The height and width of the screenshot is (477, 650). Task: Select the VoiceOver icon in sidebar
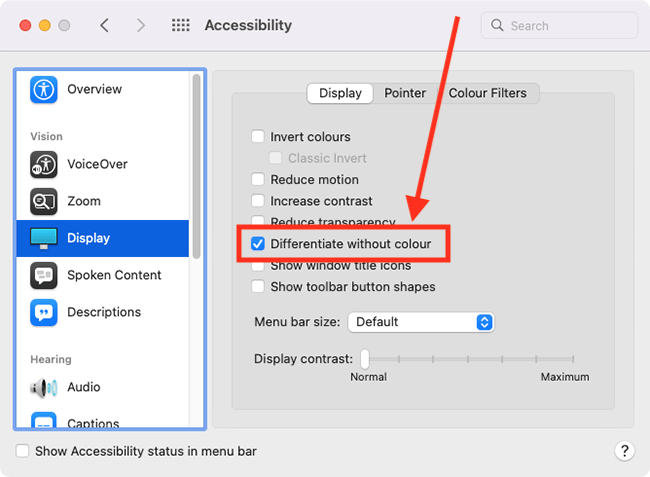click(44, 165)
